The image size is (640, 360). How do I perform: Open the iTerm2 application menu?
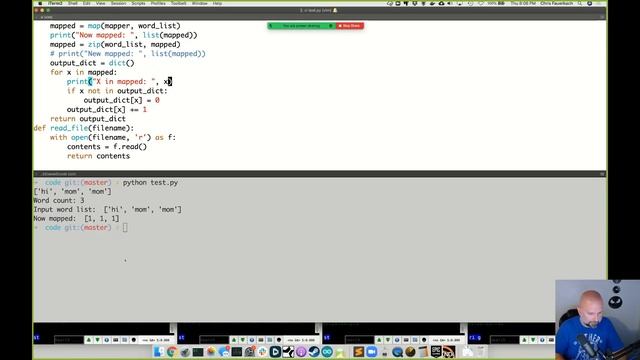[55, 3]
